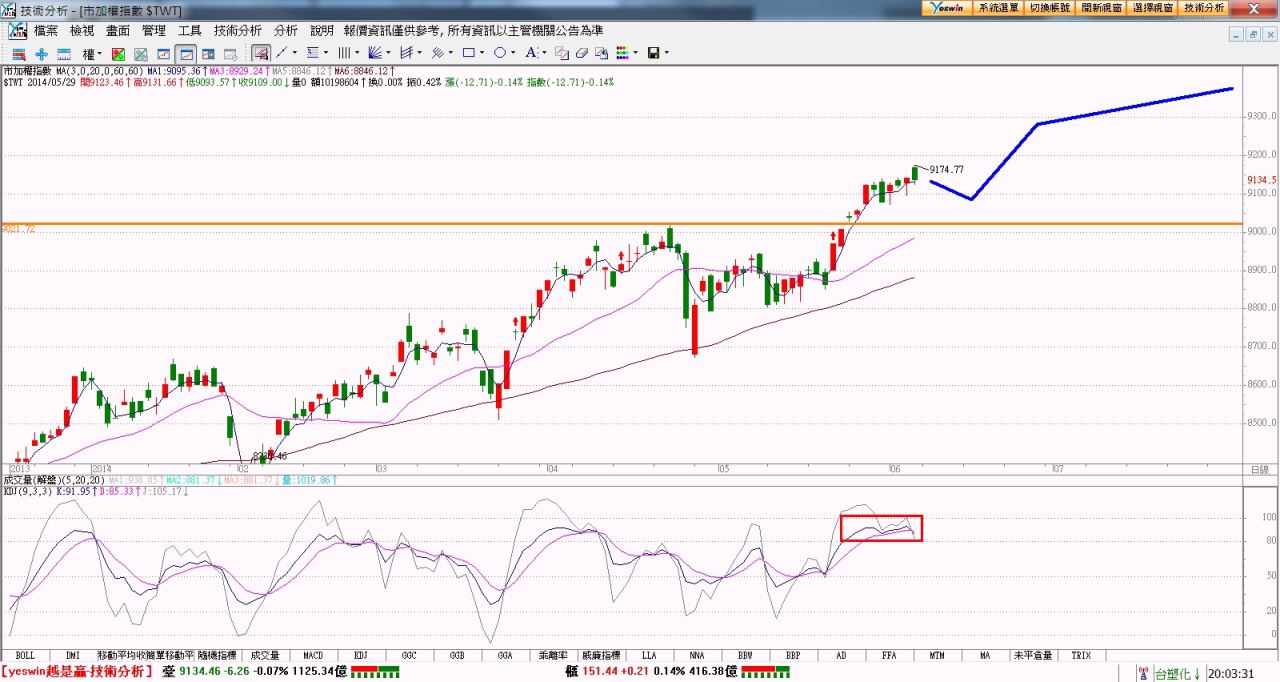Select the trend line drawing tool
Screen dimensions: 1280x682
(283, 53)
